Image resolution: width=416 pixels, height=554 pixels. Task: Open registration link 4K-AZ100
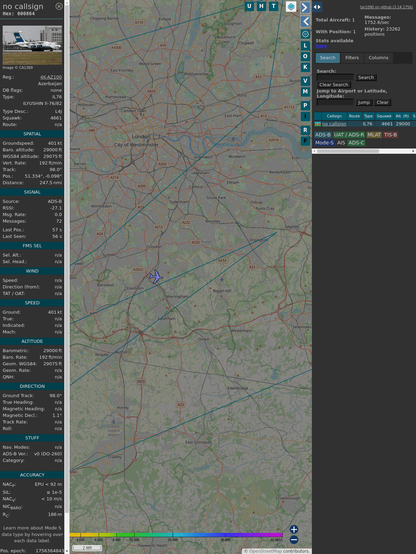pos(51,77)
